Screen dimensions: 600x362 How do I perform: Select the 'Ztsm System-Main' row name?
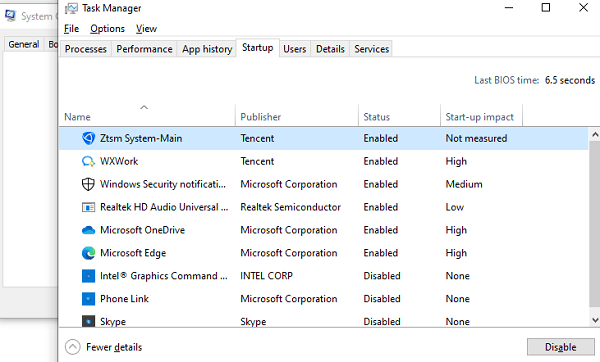coord(141,138)
